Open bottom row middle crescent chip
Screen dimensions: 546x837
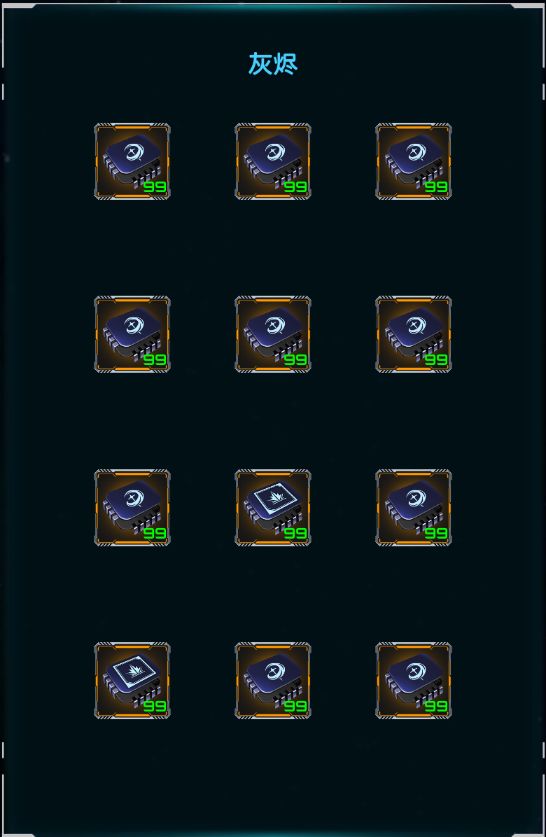(x=273, y=681)
